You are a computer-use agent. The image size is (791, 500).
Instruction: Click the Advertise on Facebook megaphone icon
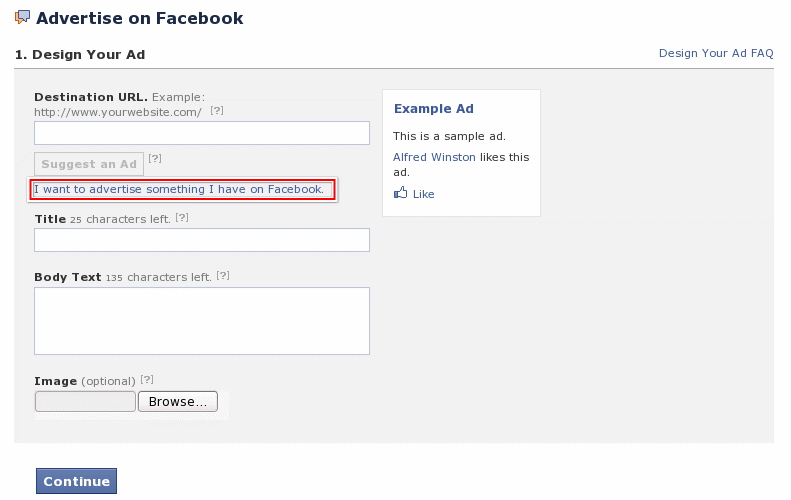coord(22,17)
